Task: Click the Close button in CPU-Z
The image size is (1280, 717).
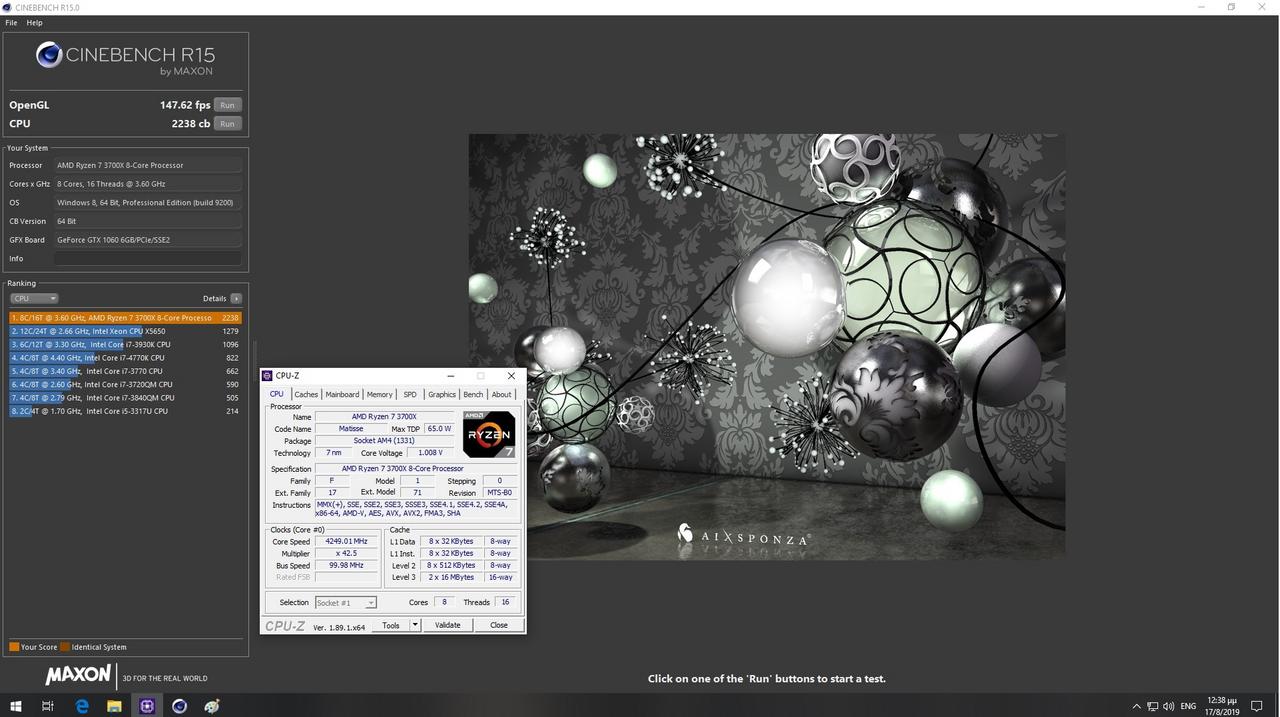Action: coord(499,625)
